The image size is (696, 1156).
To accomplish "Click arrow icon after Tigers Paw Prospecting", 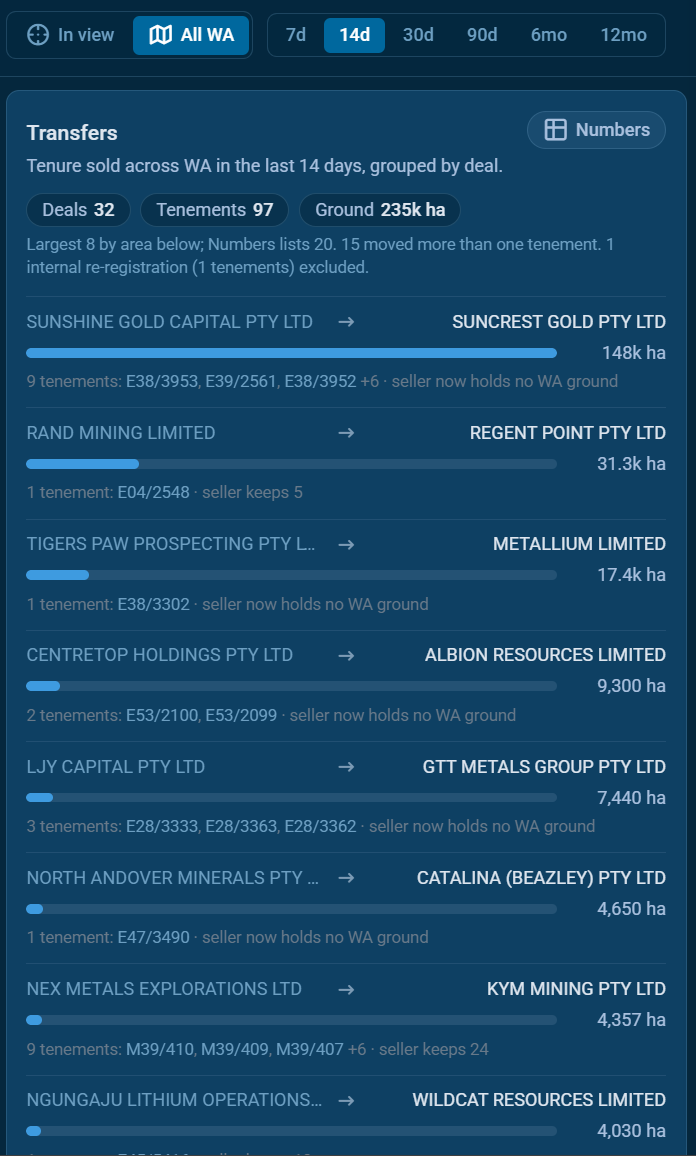I will (346, 544).
